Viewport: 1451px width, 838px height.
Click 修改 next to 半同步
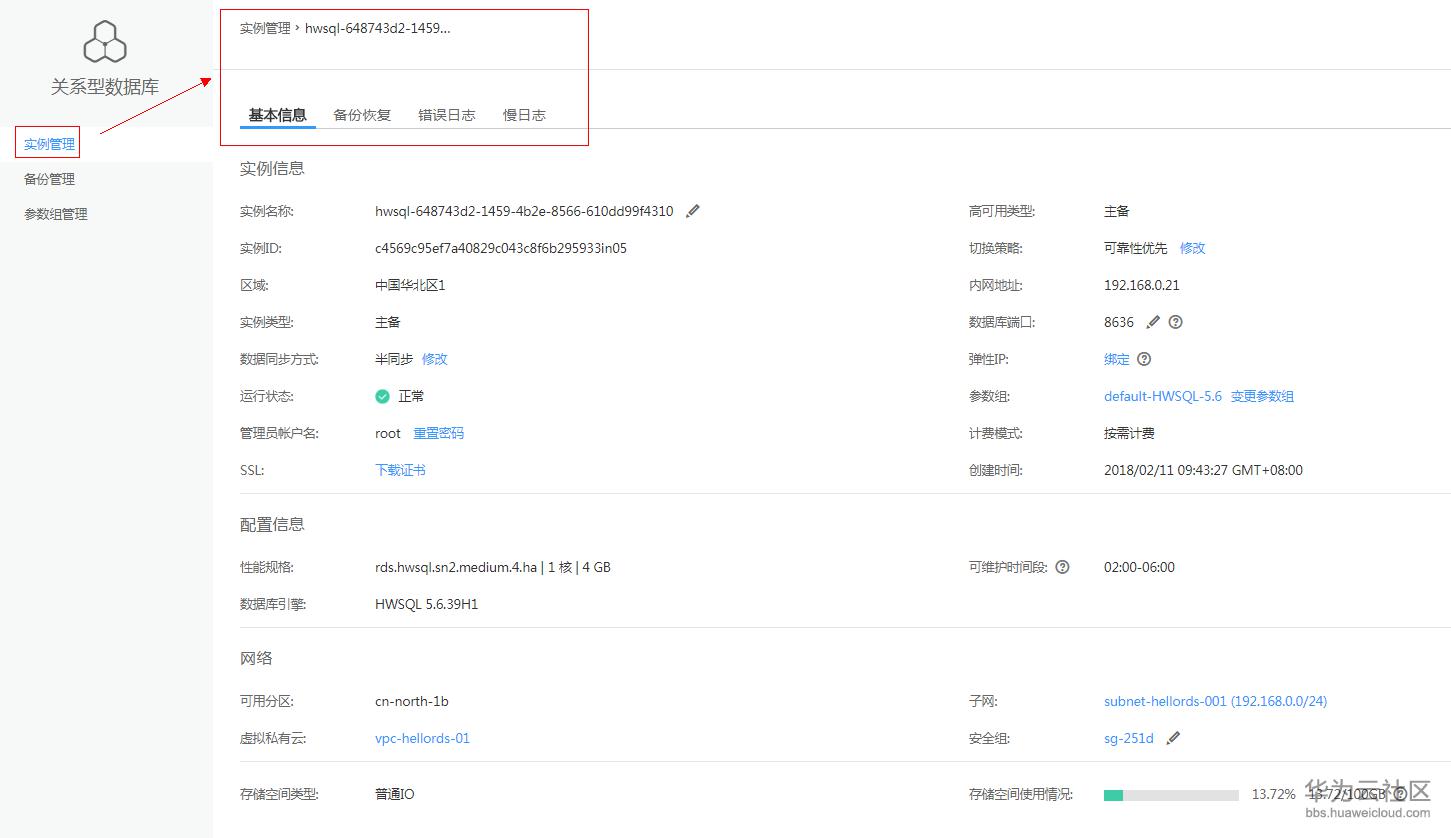click(x=434, y=359)
